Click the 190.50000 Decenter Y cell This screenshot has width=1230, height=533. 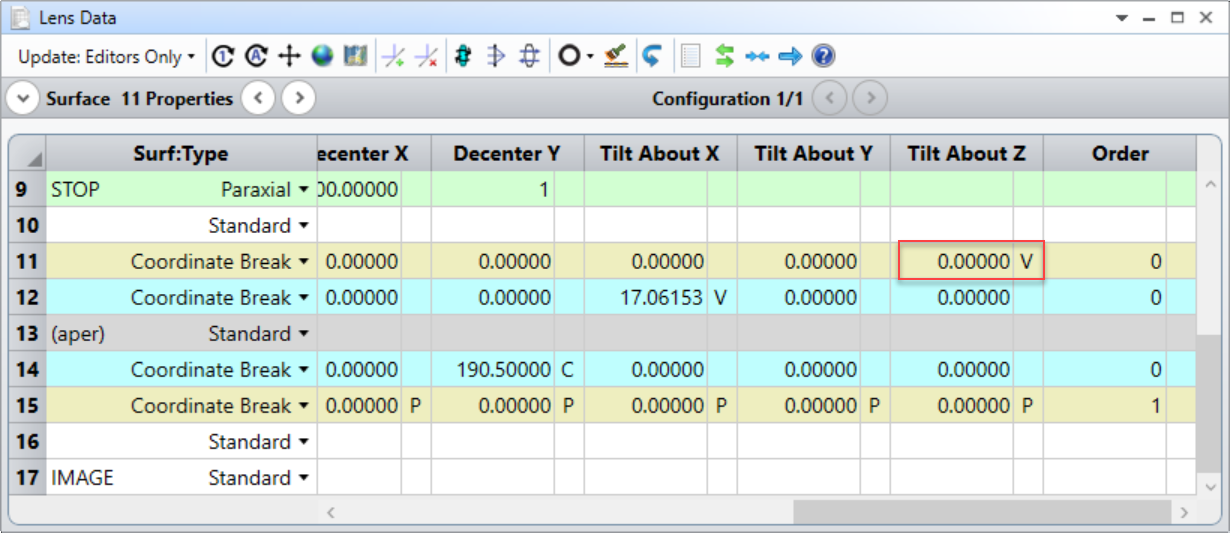pos(493,369)
